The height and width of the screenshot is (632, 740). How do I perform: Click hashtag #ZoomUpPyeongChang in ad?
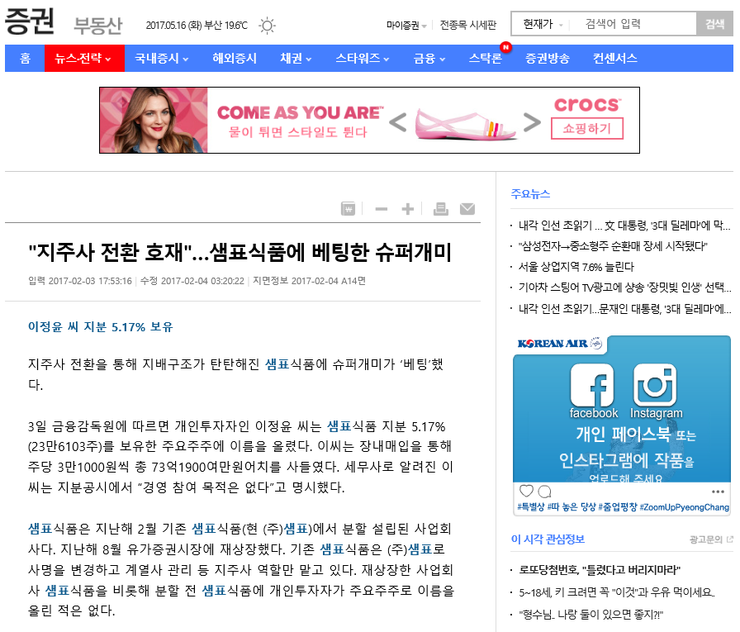tap(684, 507)
